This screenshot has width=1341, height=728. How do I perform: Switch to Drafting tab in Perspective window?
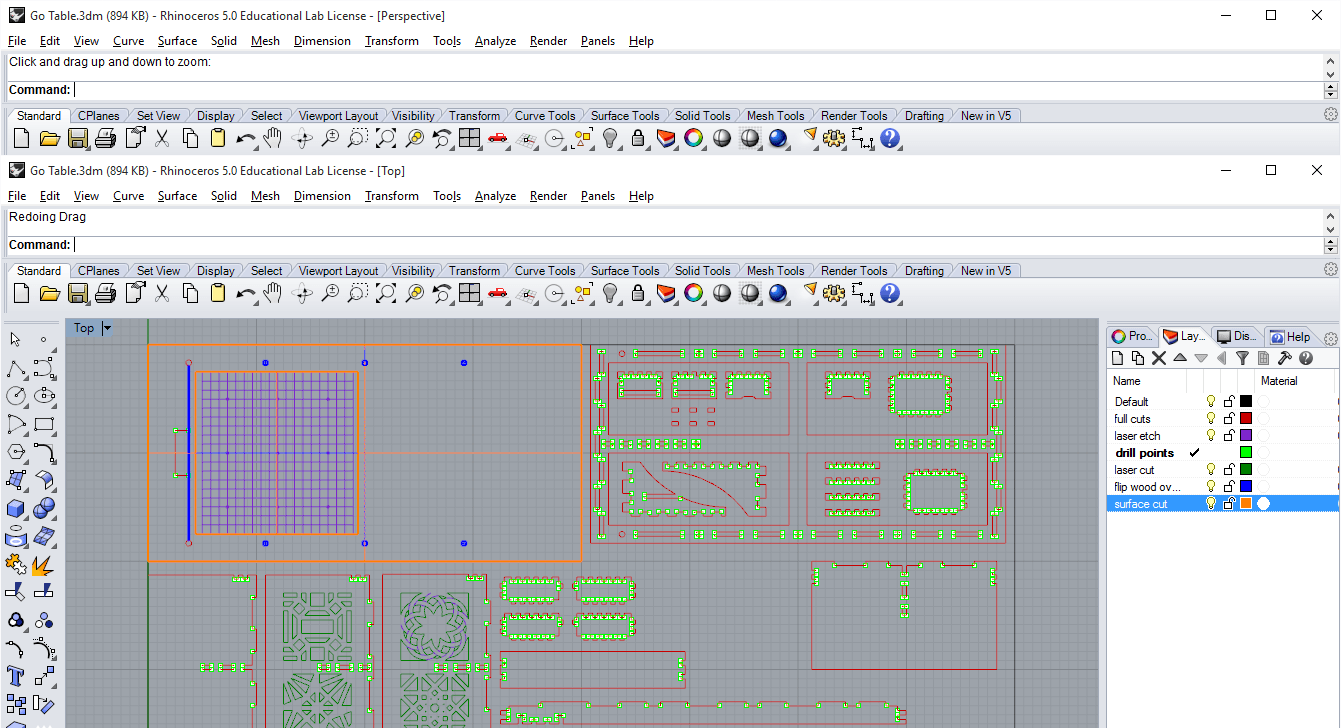coord(924,116)
